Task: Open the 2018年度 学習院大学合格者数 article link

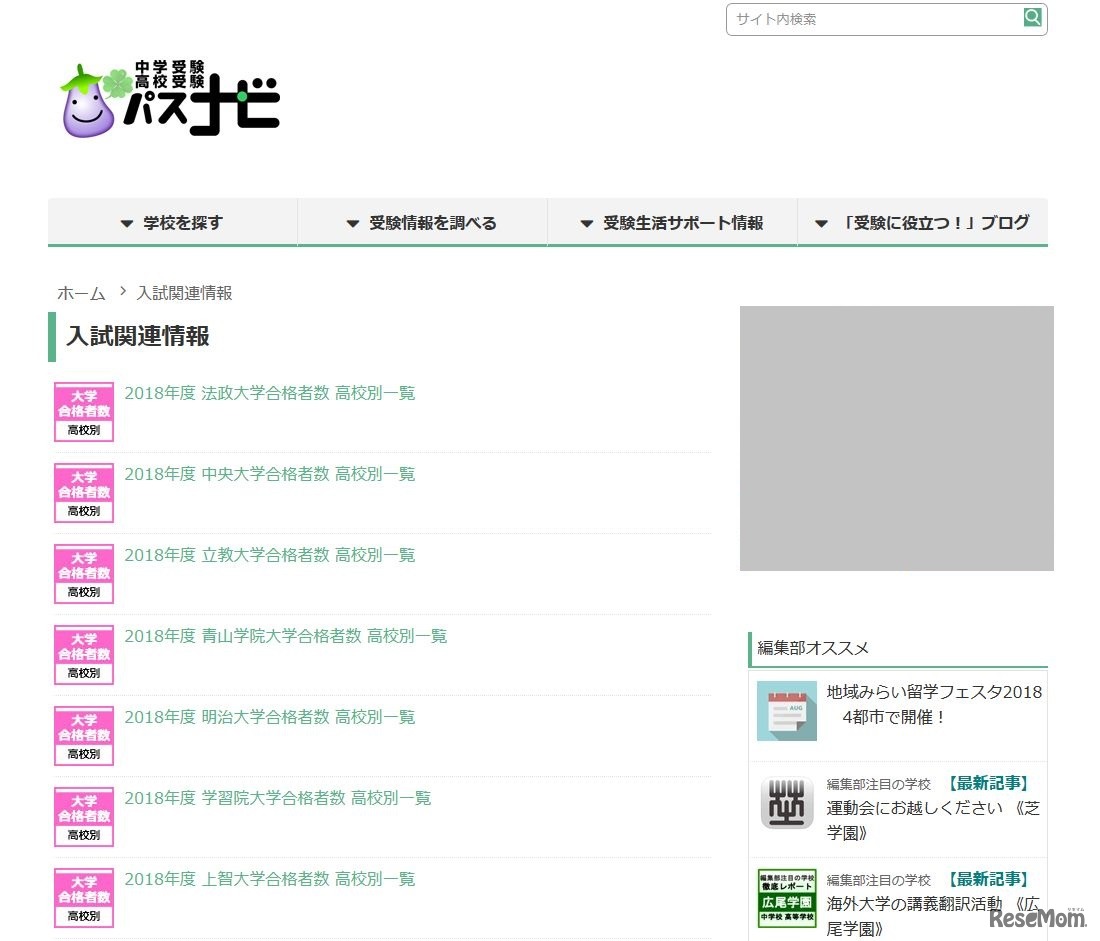Action: pyautogui.click(x=276, y=797)
